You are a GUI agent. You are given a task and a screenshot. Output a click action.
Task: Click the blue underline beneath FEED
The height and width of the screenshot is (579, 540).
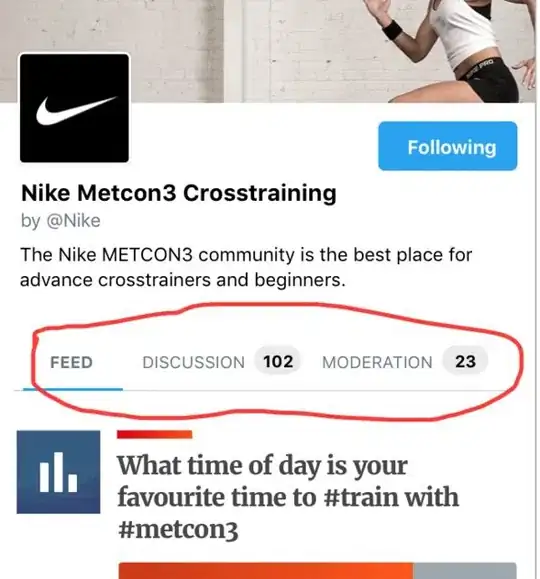point(73,389)
